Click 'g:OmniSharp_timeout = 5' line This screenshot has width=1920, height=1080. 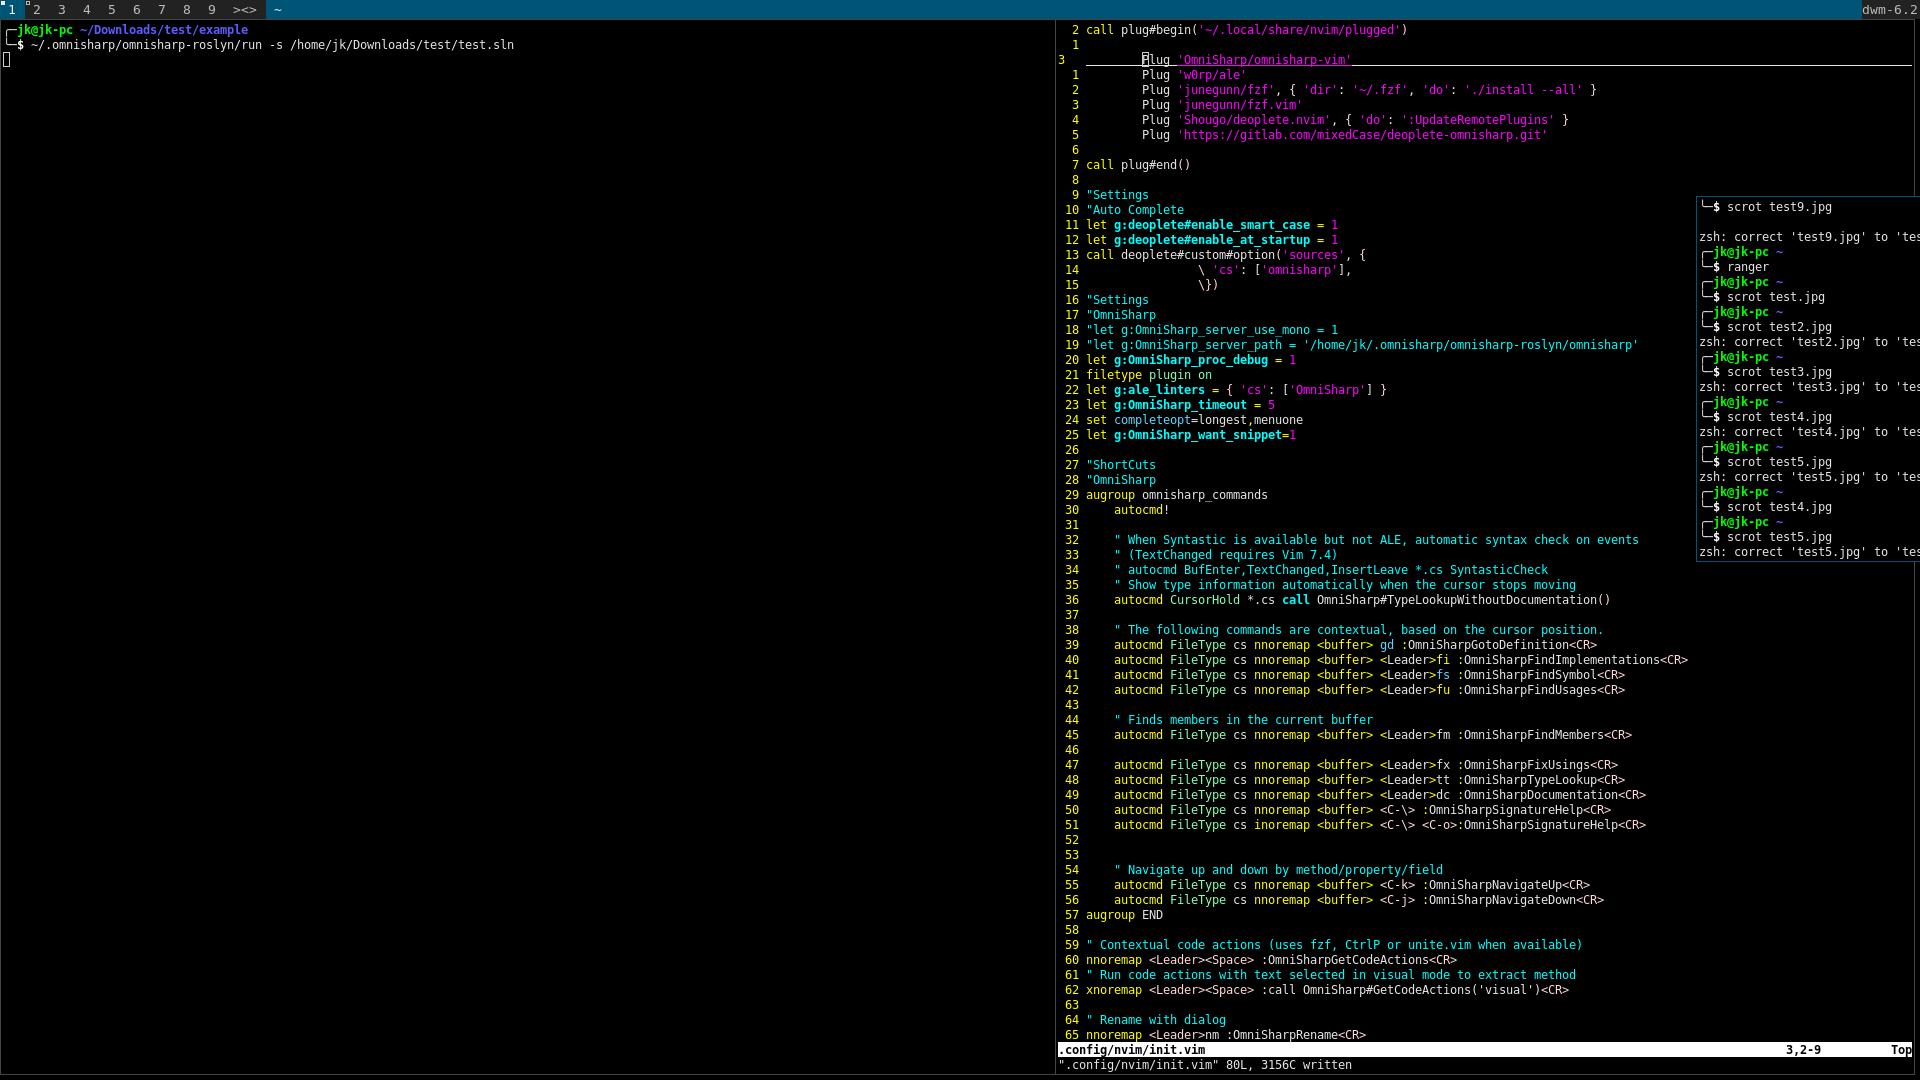pyautogui.click(x=1180, y=405)
